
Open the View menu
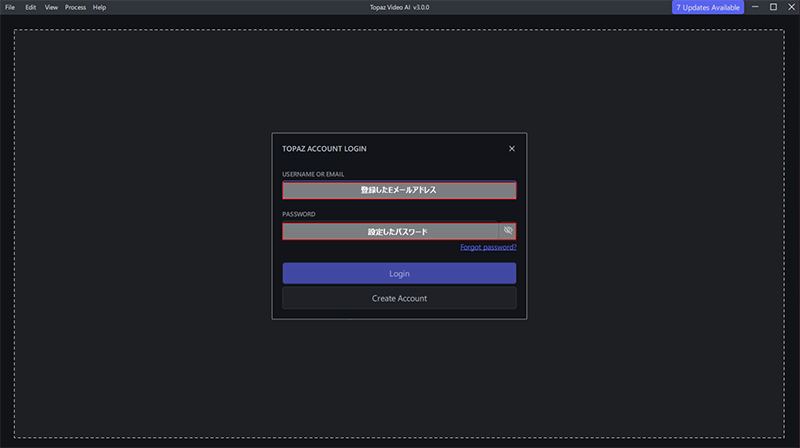(52, 7)
